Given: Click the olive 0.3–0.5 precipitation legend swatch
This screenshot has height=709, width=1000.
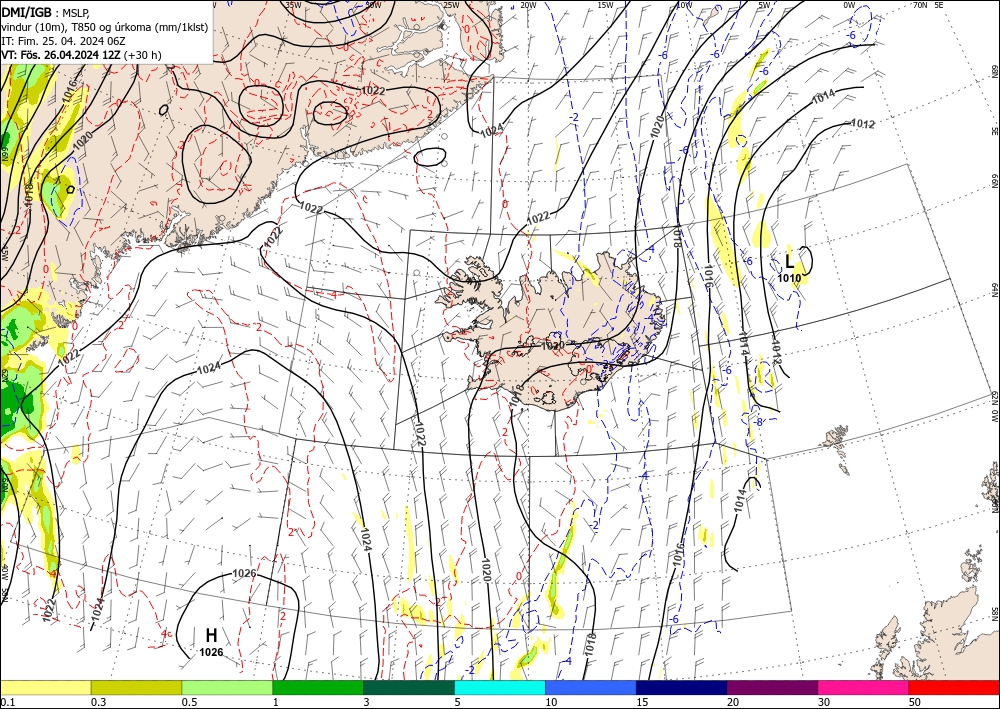Looking at the screenshot, I should pyautogui.click(x=136, y=687).
